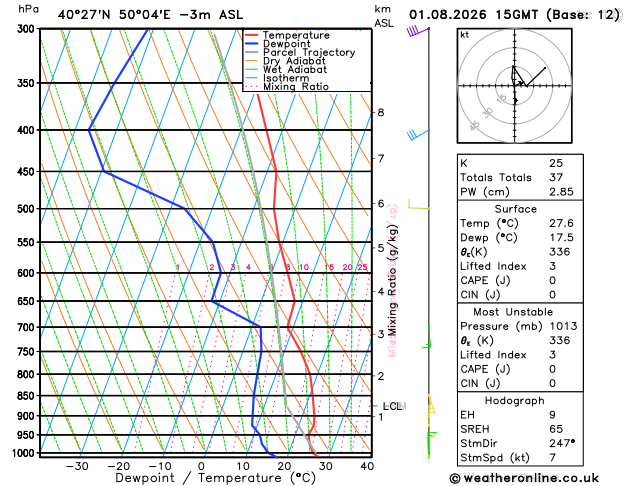Click the 500 pressure level label
Image resolution: width=629 pixels, height=486 pixels.
coord(28,209)
